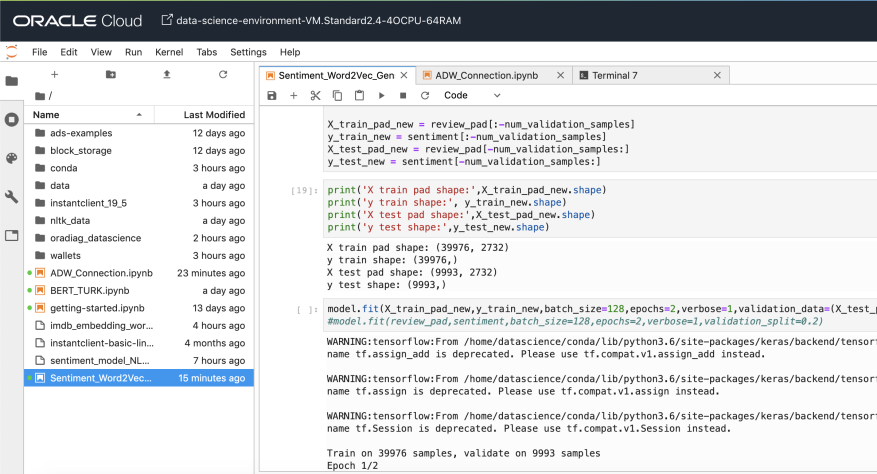This screenshot has height=474, width=877.
Task: Open the Running Terminals and Kernels sidebar panel
Action: pyautogui.click(x=12, y=119)
